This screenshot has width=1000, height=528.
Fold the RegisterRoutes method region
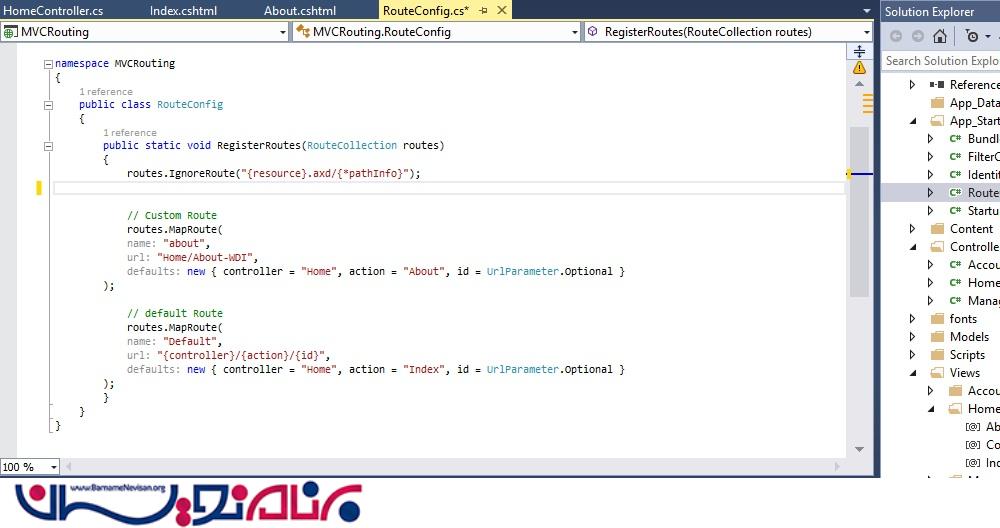tap(48, 145)
